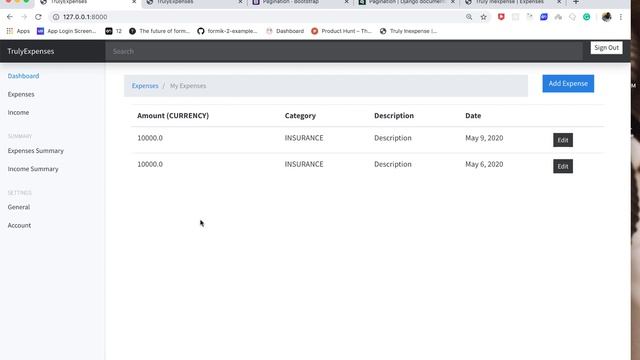The image size is (640, 360).
Task: Edit the May 9, 2020 expense
Action: click(563, 140)
